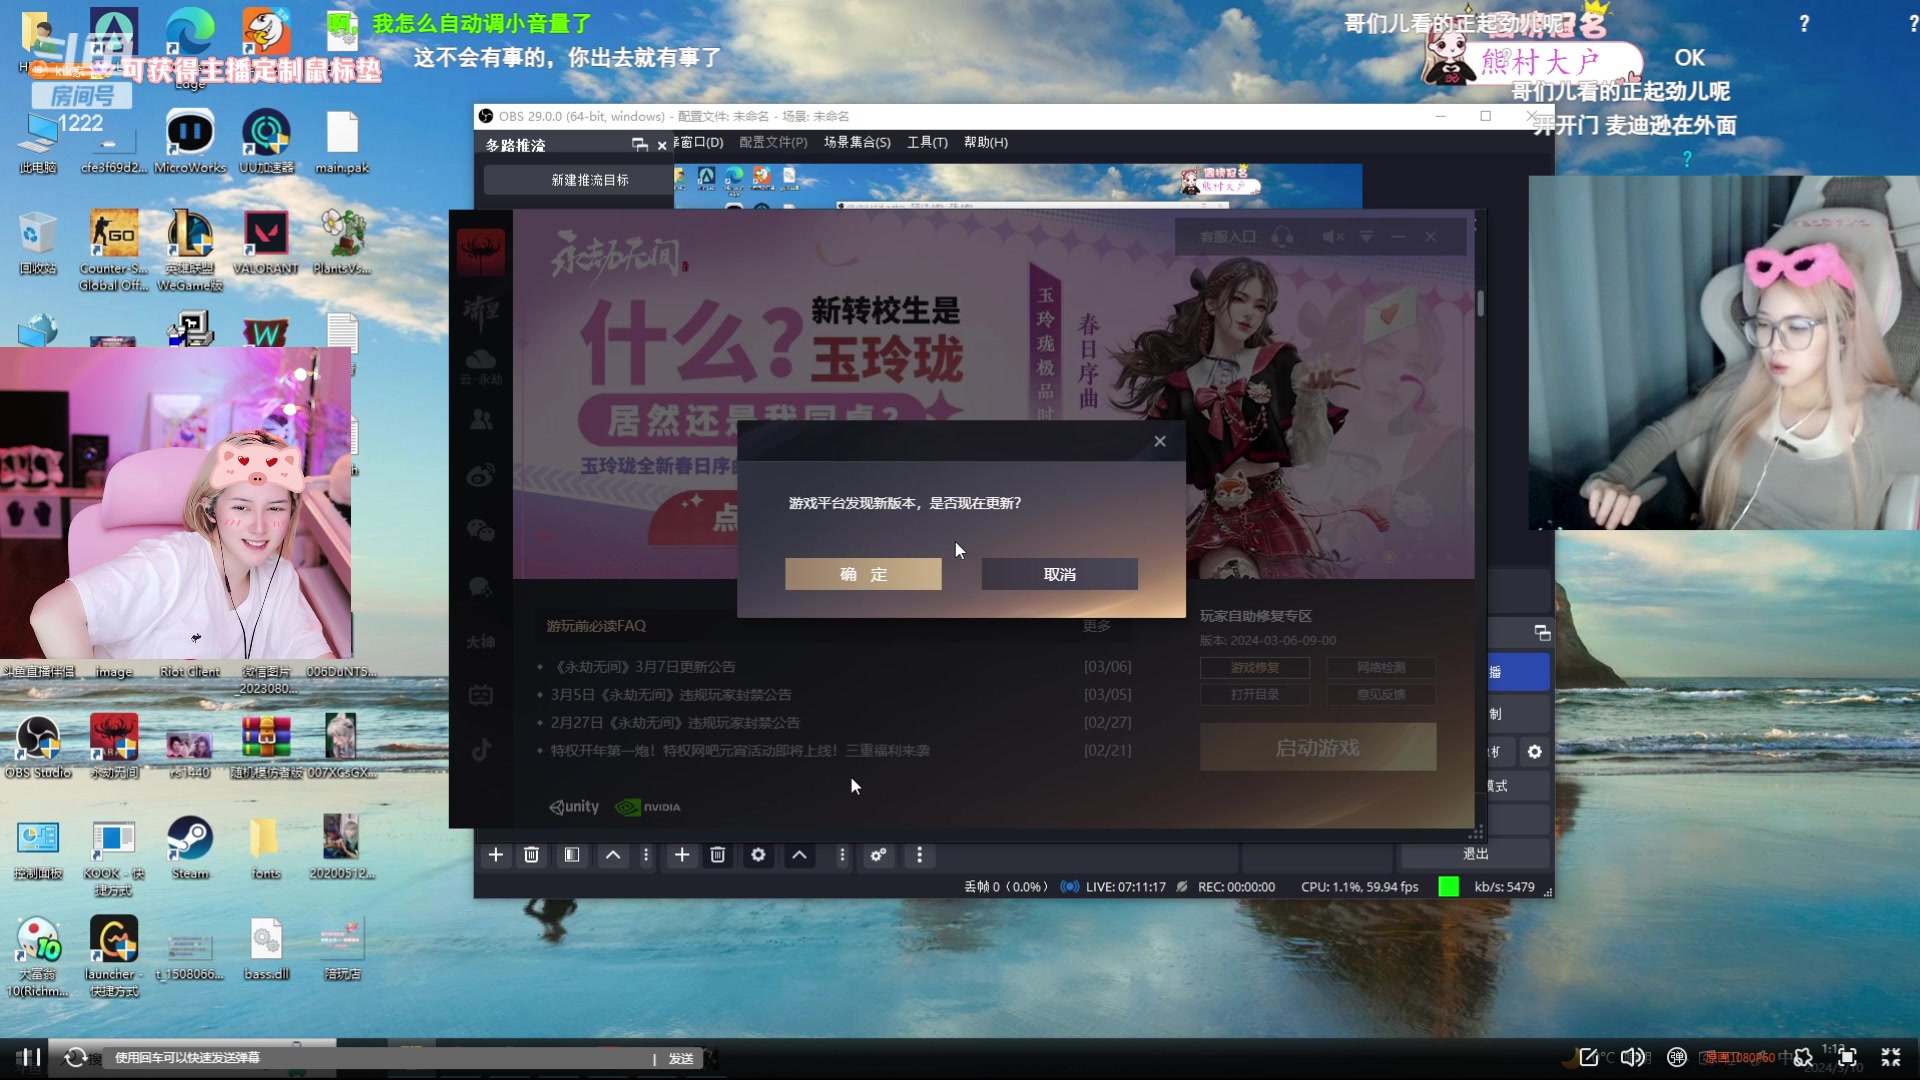Expand the launcher title-bar dropdown triangle
Screen dimensions: 1920x1080
click(x=1367, y=237)
